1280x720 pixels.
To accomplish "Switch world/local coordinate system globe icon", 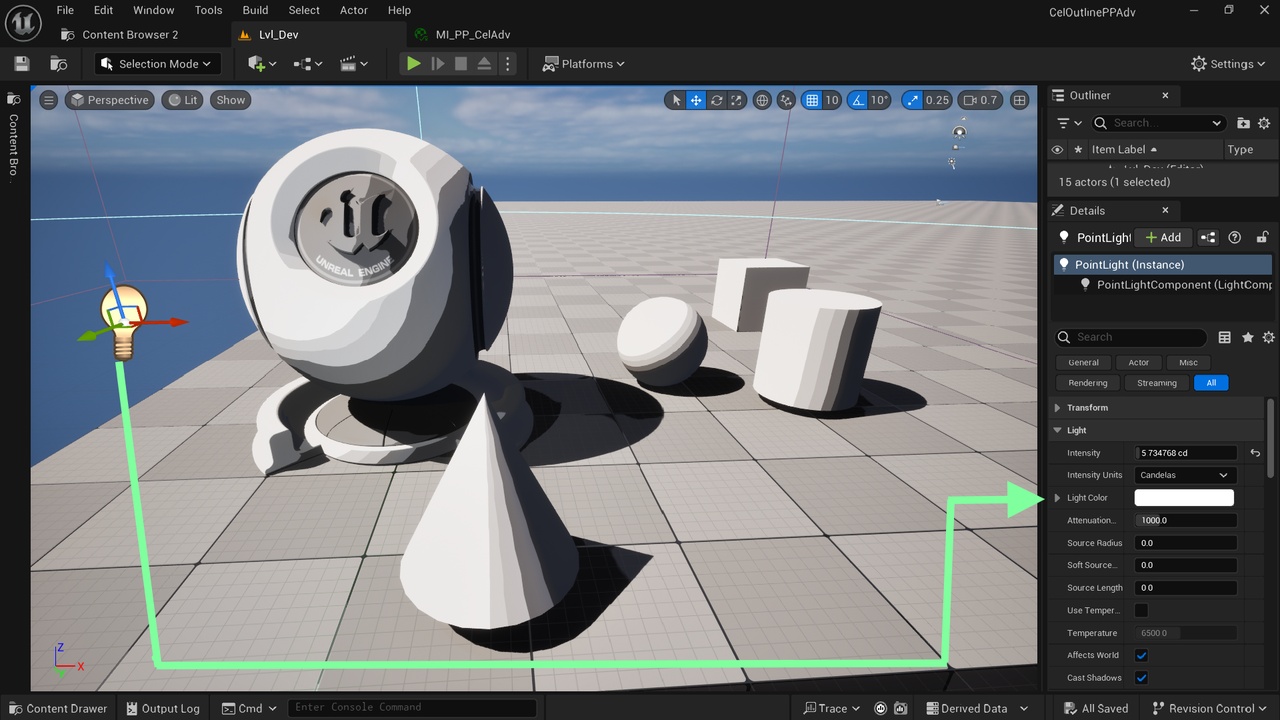I will coord(762,100).
